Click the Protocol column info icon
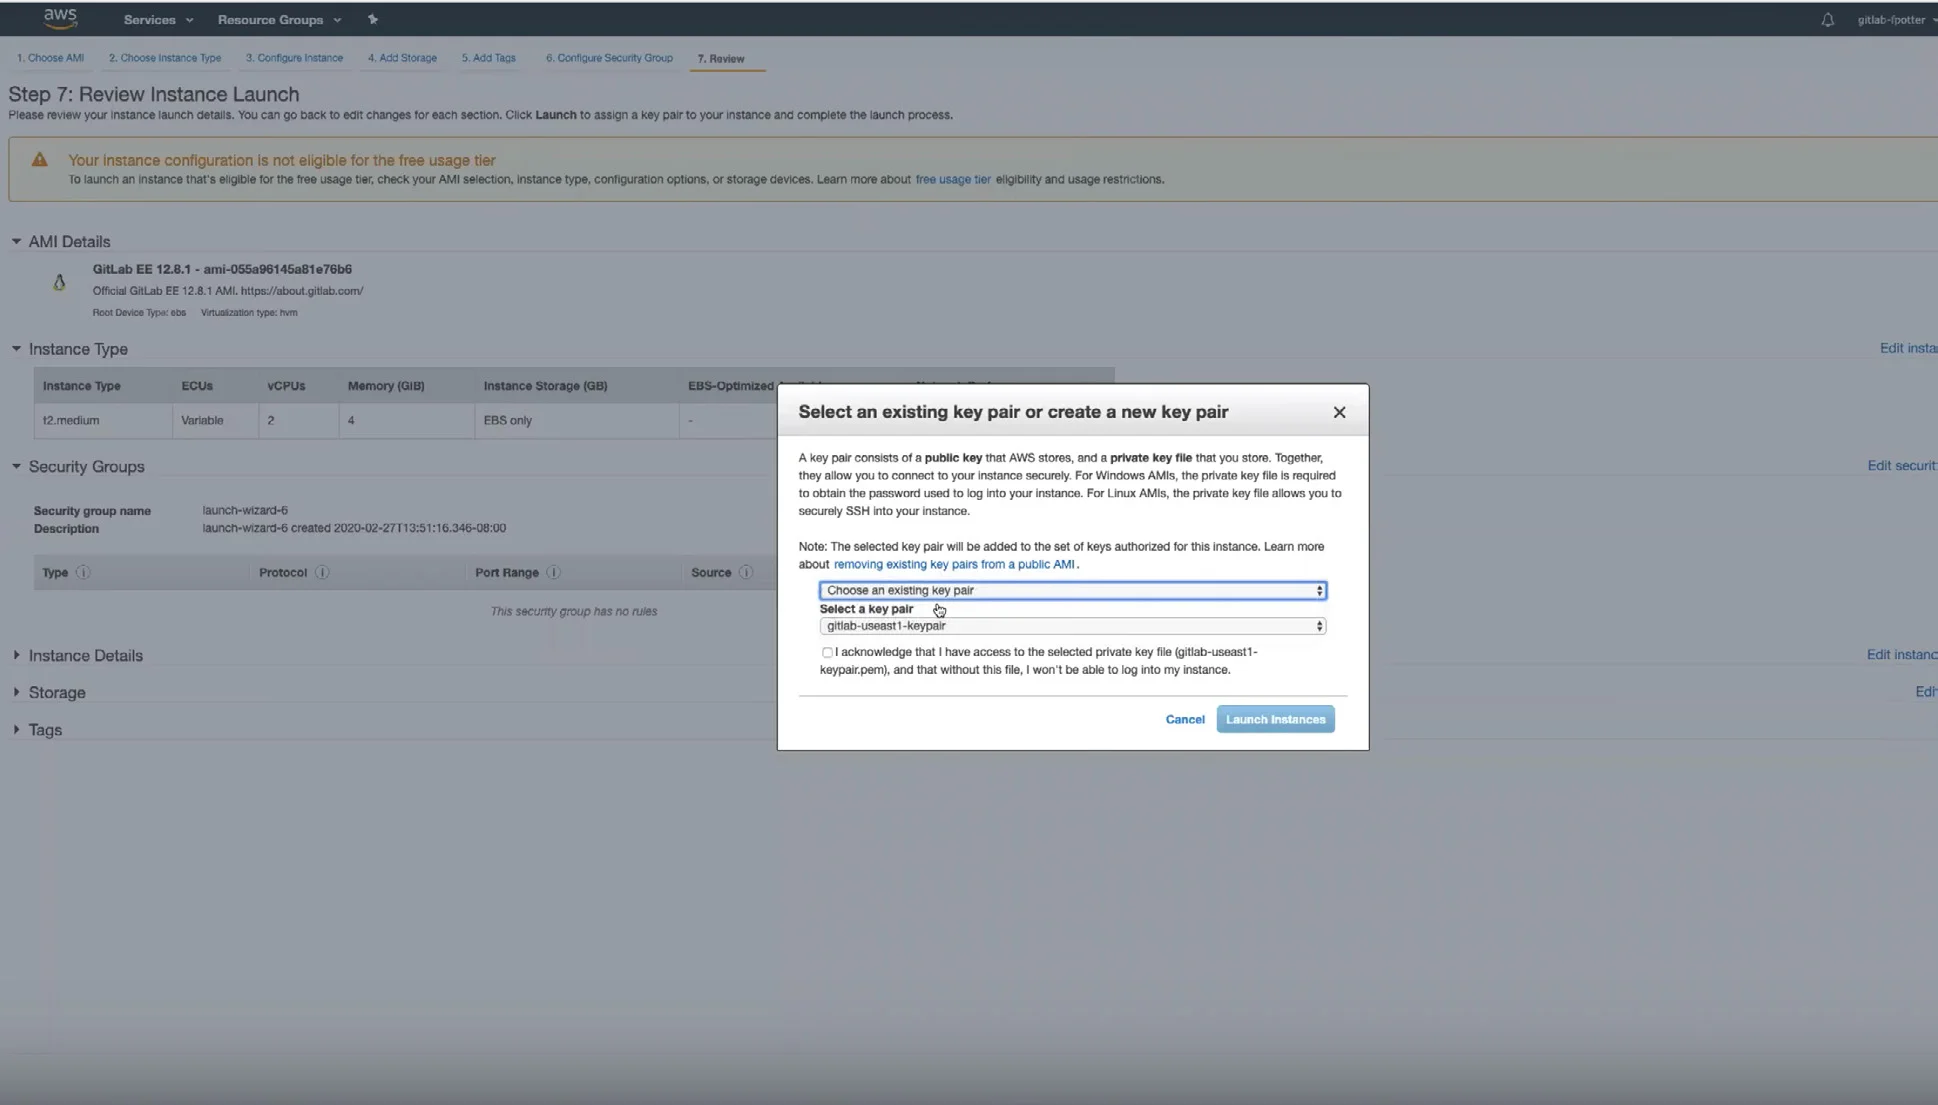 (322, 572)
